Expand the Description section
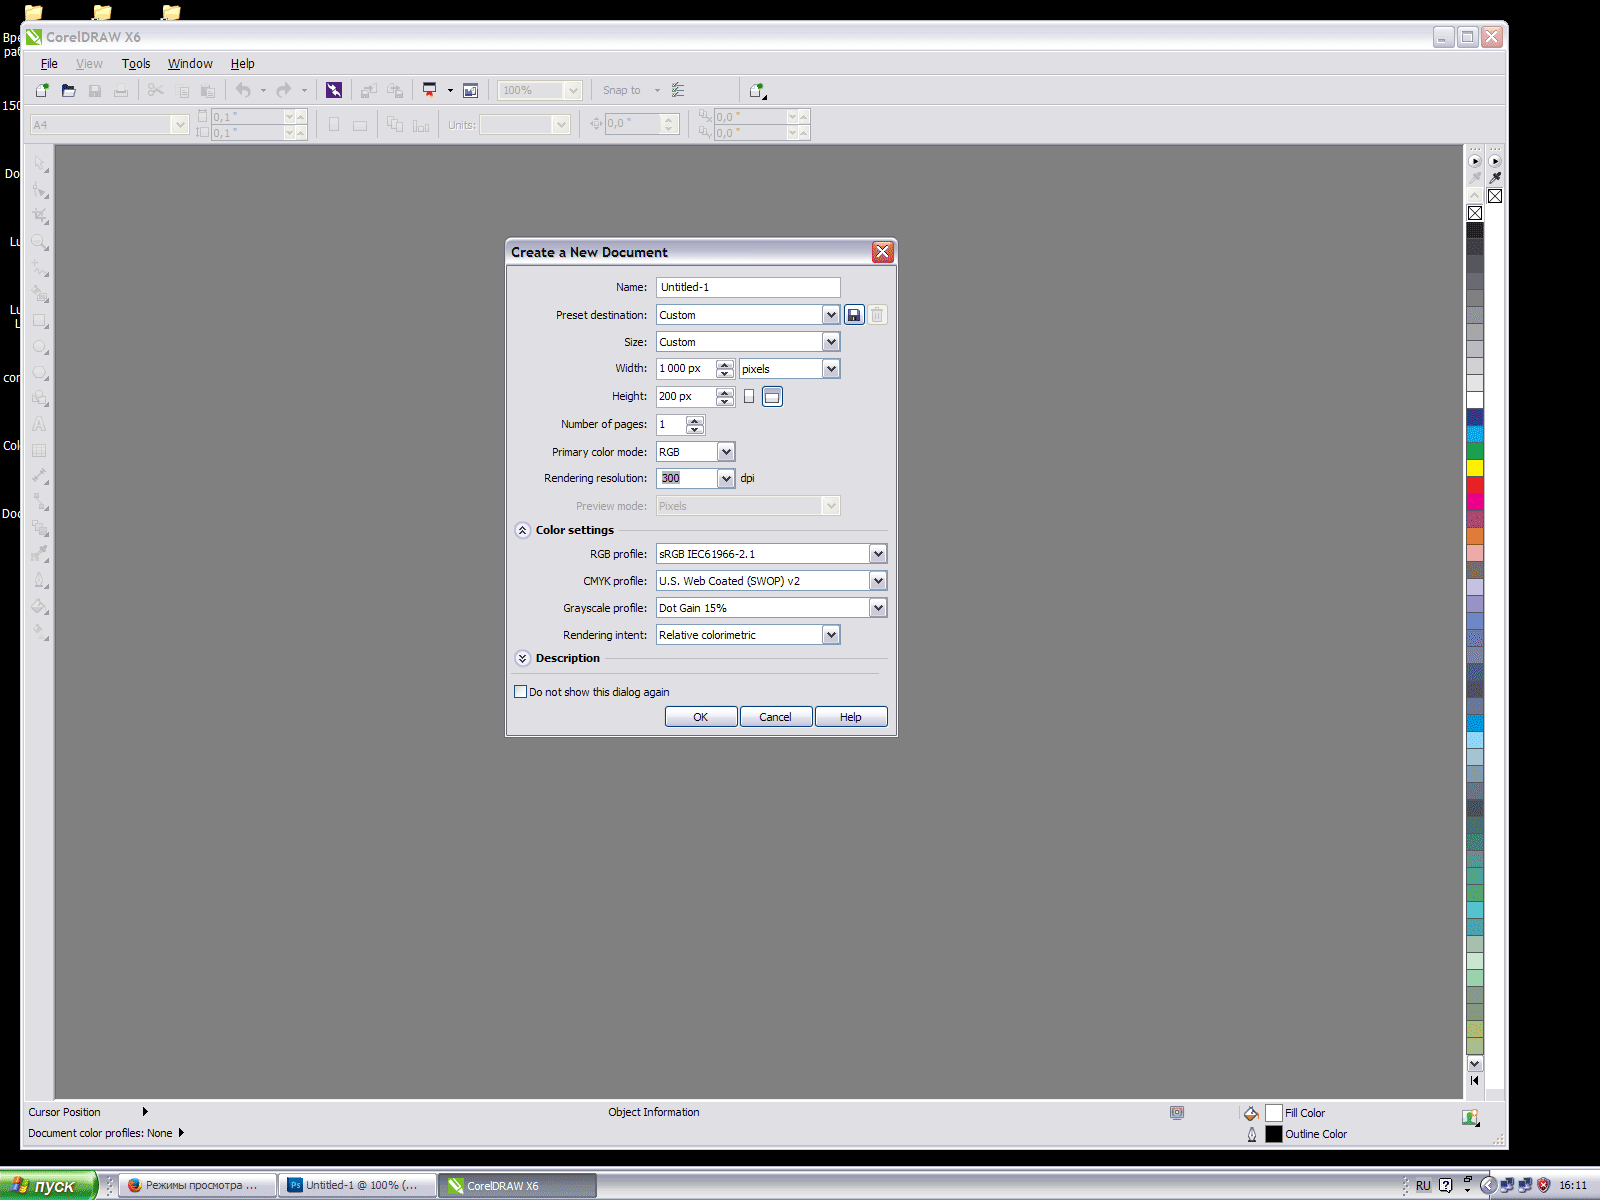 [x=522, y=658]
